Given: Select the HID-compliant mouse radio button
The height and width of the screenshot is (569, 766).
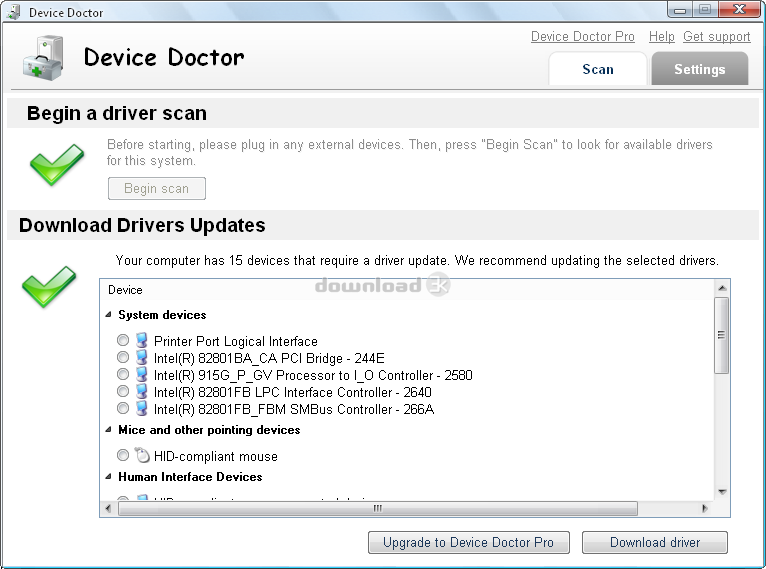Looking at the screenshot, I should [123, 455].
